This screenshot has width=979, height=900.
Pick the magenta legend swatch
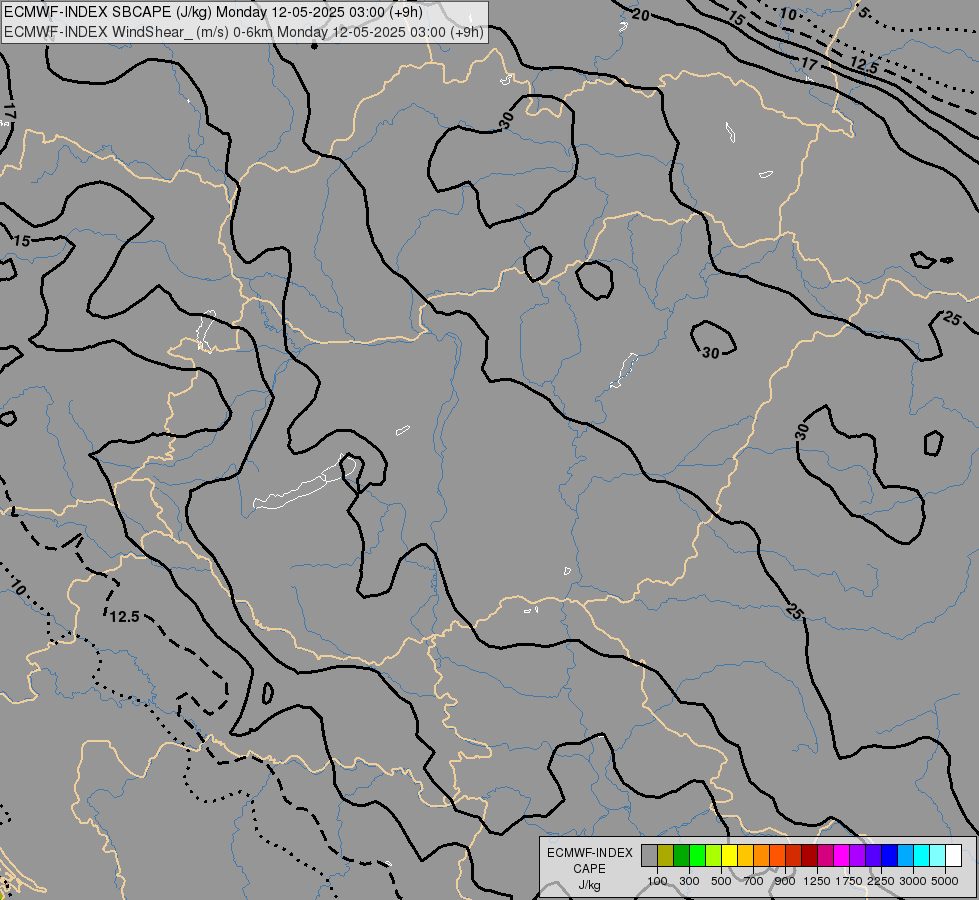(842, 856)
